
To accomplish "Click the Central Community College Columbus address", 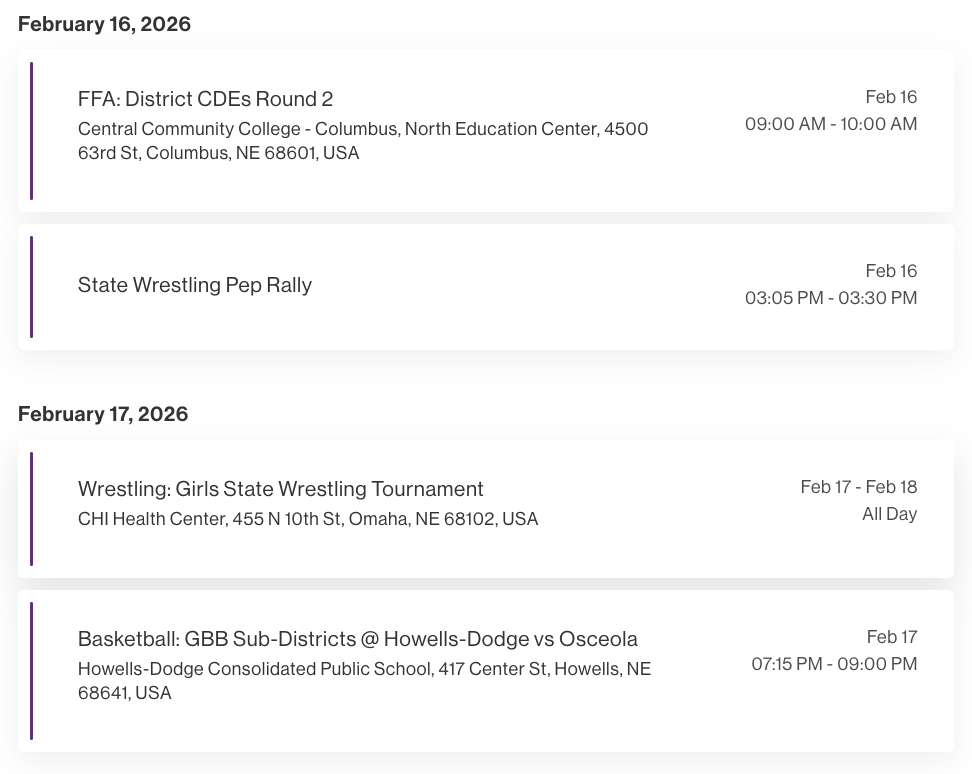I will pyautogui.click(x=362, y=141).
